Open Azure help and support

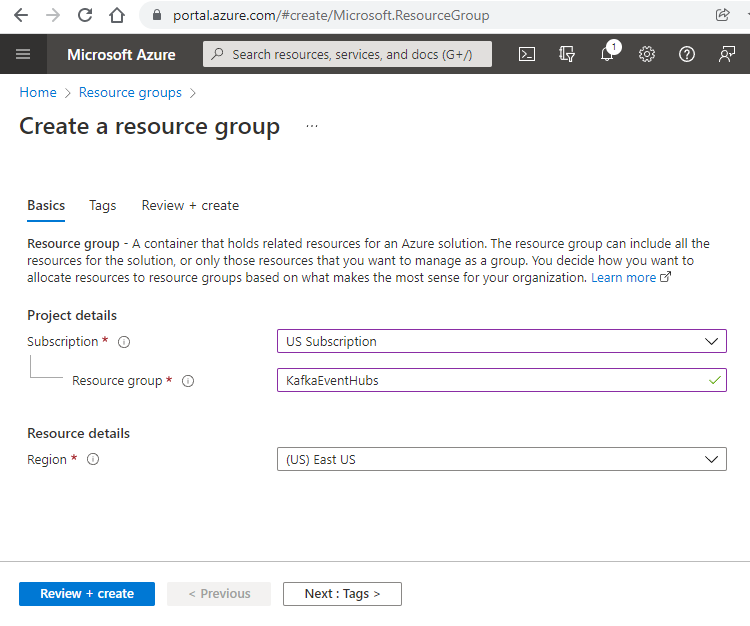(687, 54)
